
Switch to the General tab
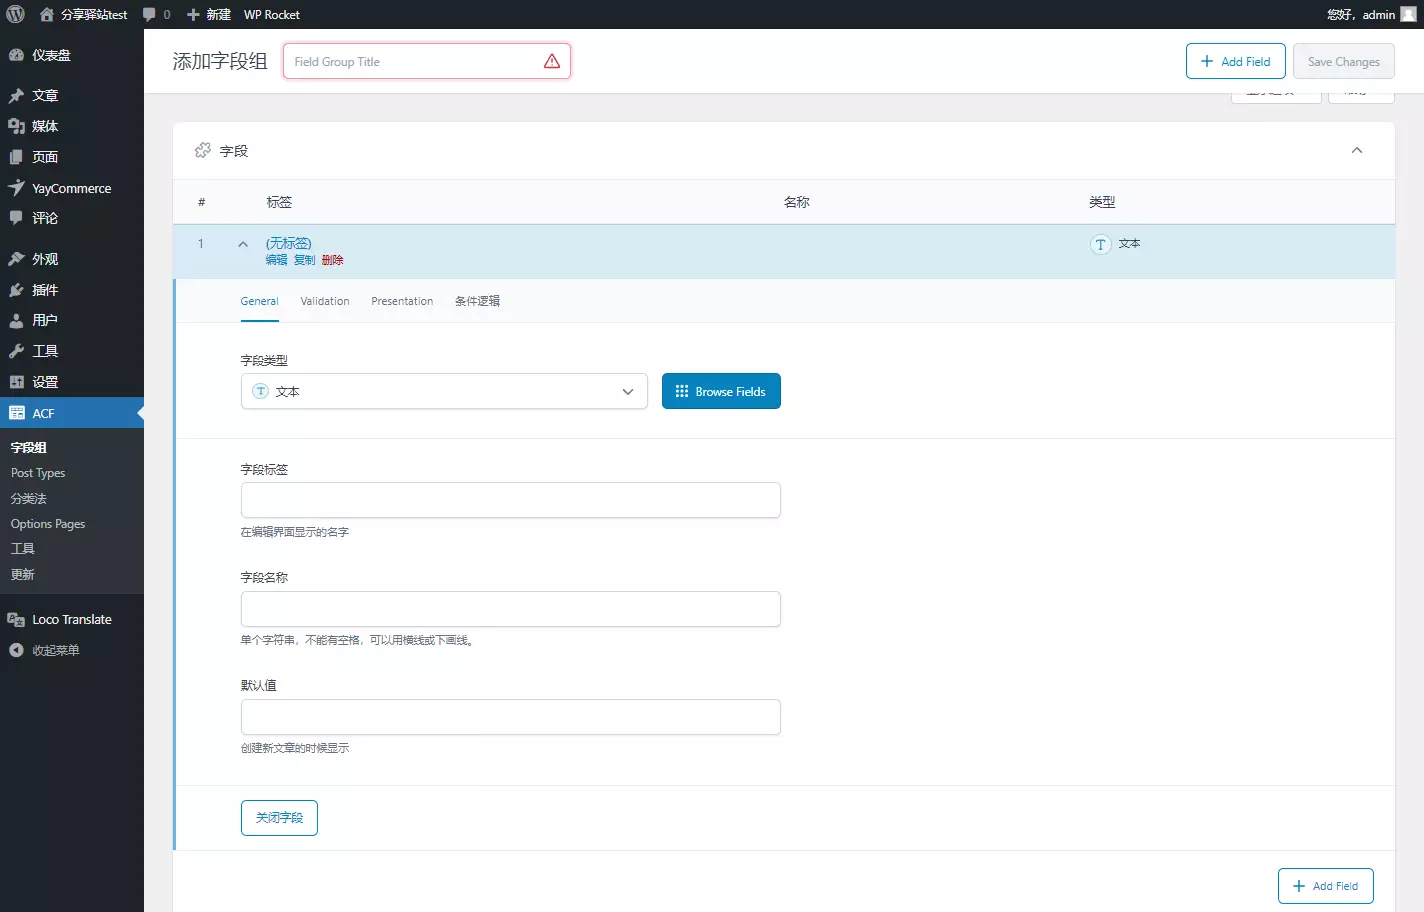[x=259, y=301]
